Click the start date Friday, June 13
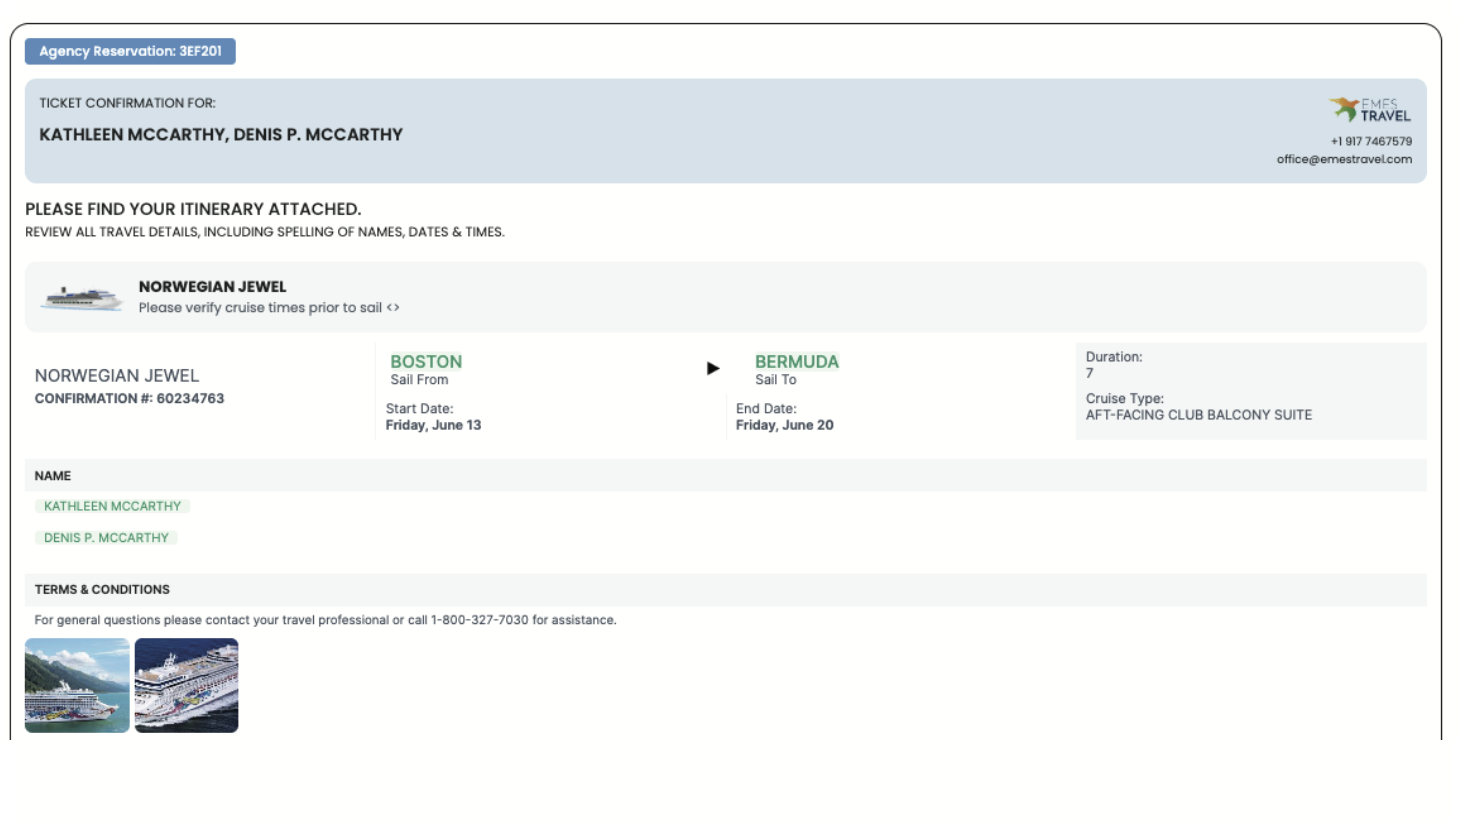This screenshot has height=822, width=1462. pyautogui.click(x=434, y=425)
